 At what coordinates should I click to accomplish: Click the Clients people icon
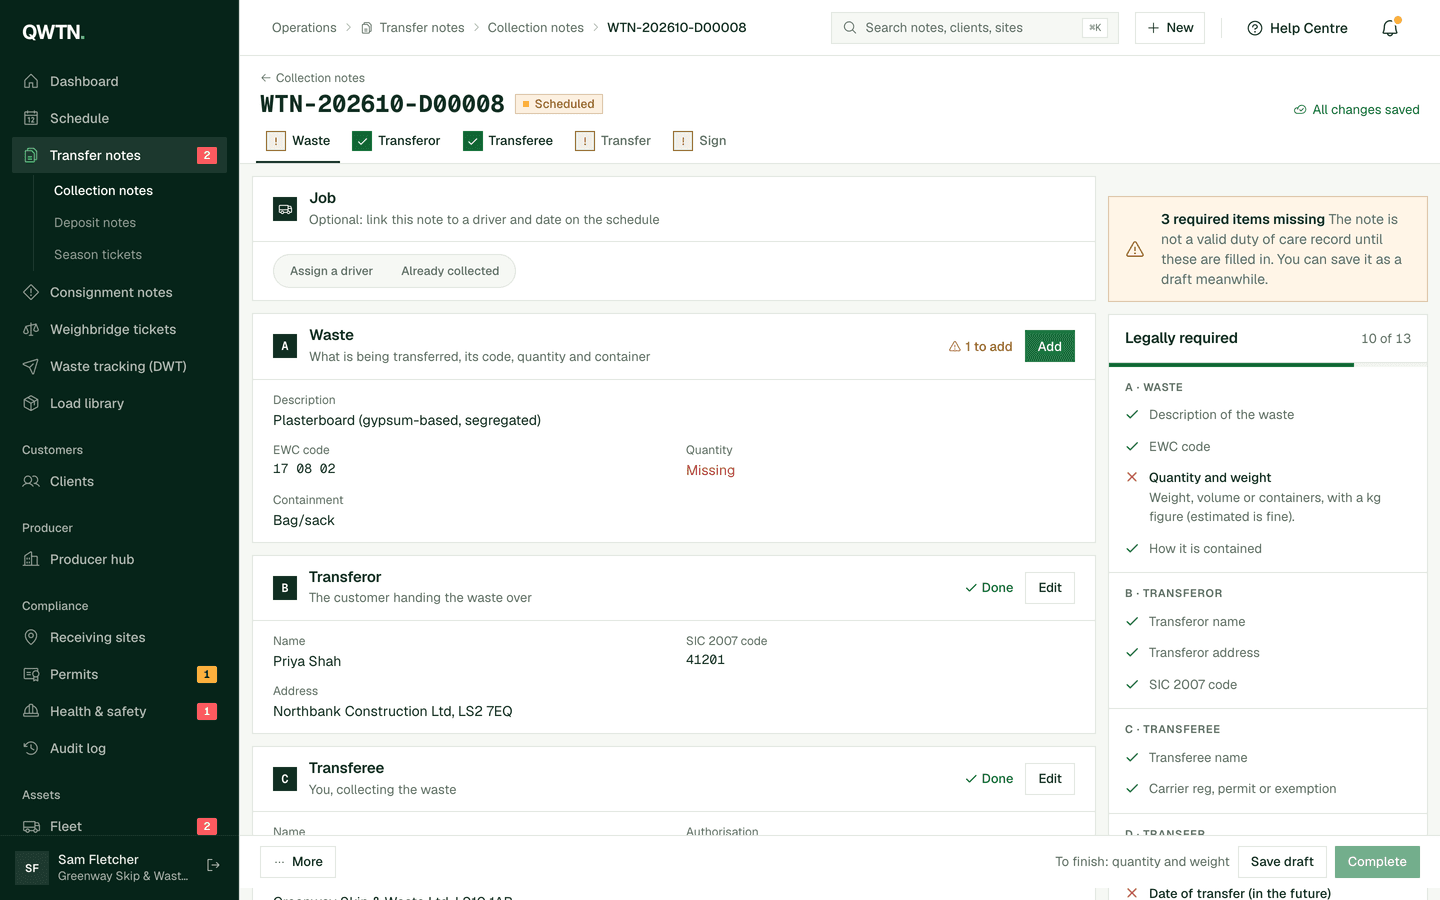tap(31, 481)
